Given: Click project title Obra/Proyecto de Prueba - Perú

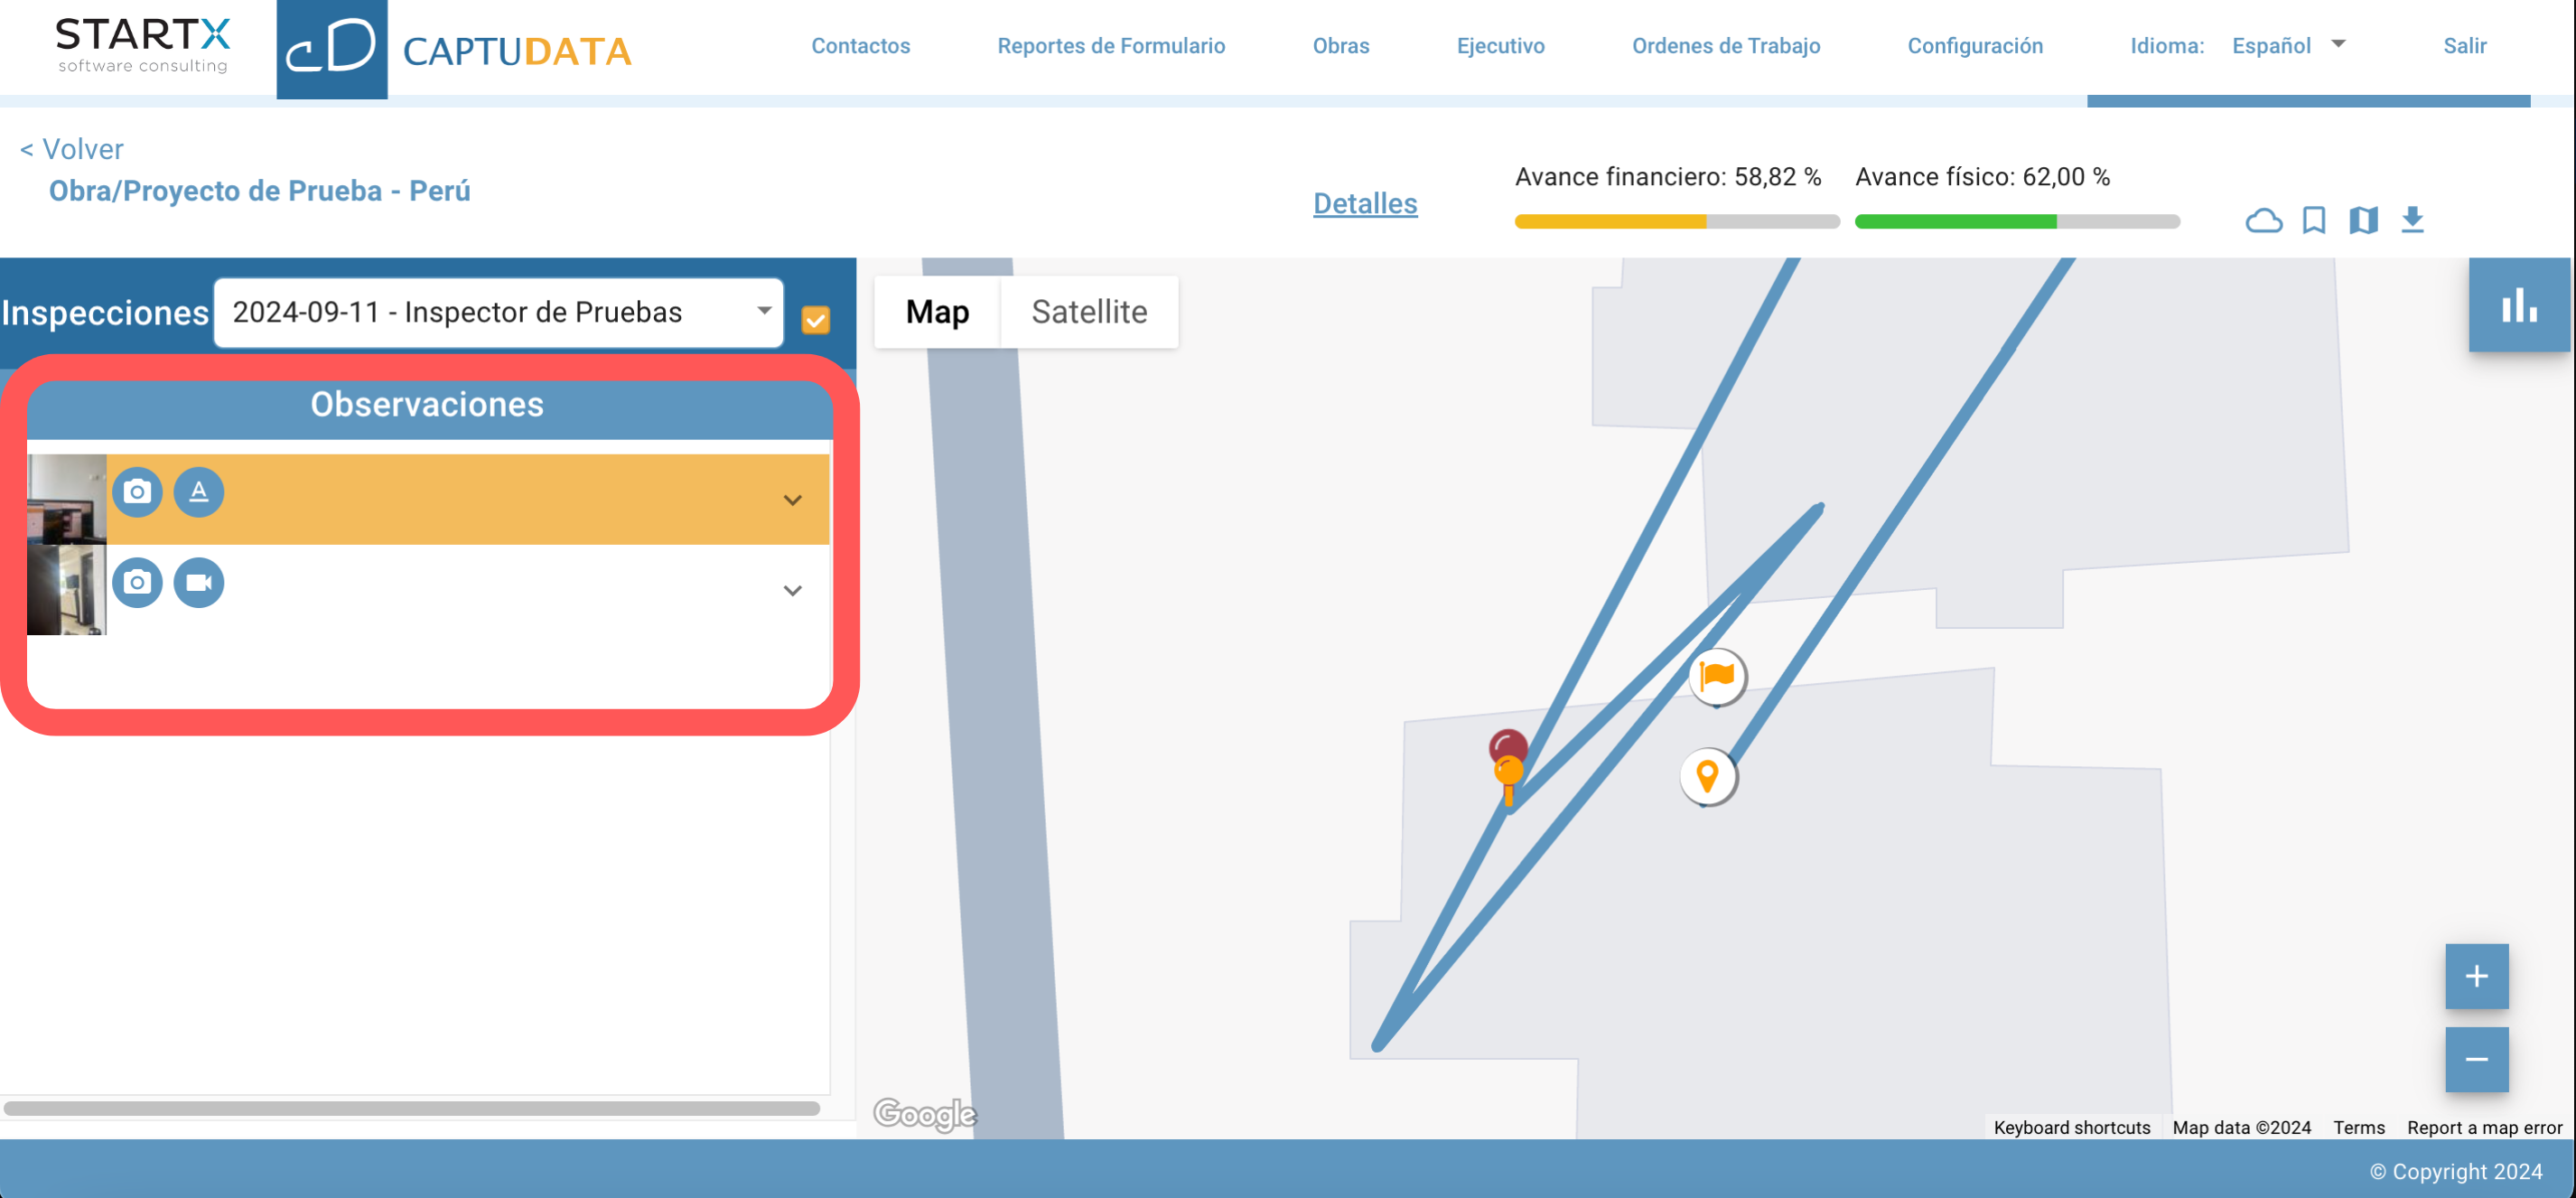Looking at the screenshot, I should click(x=260, y=190).
